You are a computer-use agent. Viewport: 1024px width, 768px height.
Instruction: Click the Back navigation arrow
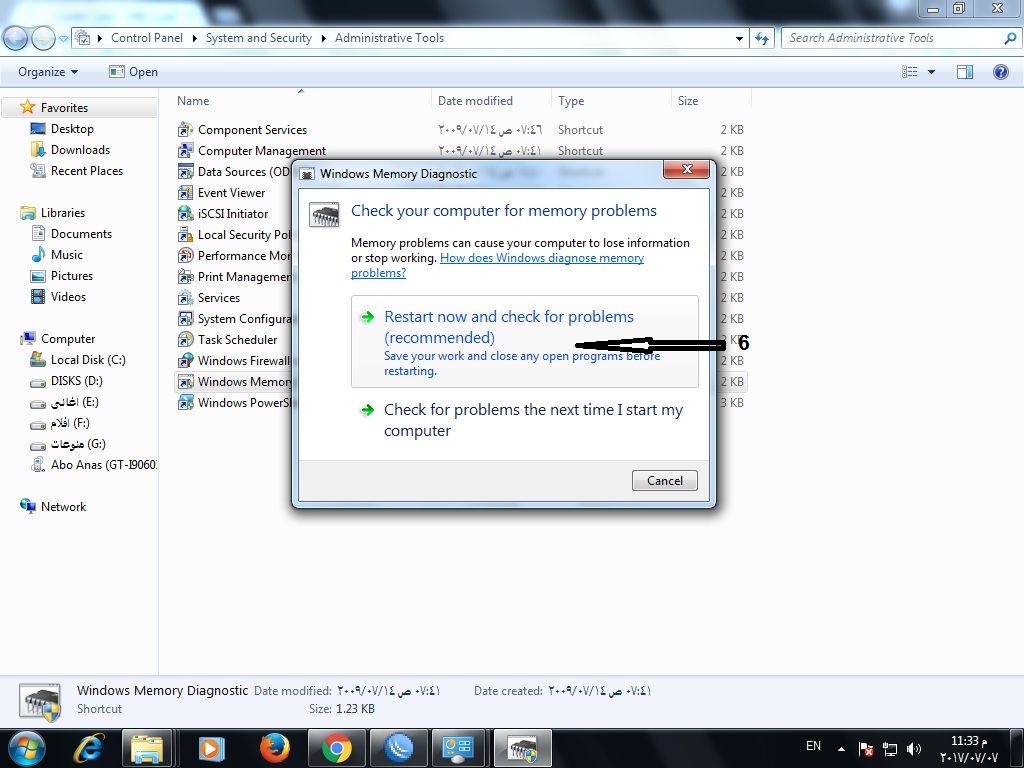[15, 39]
